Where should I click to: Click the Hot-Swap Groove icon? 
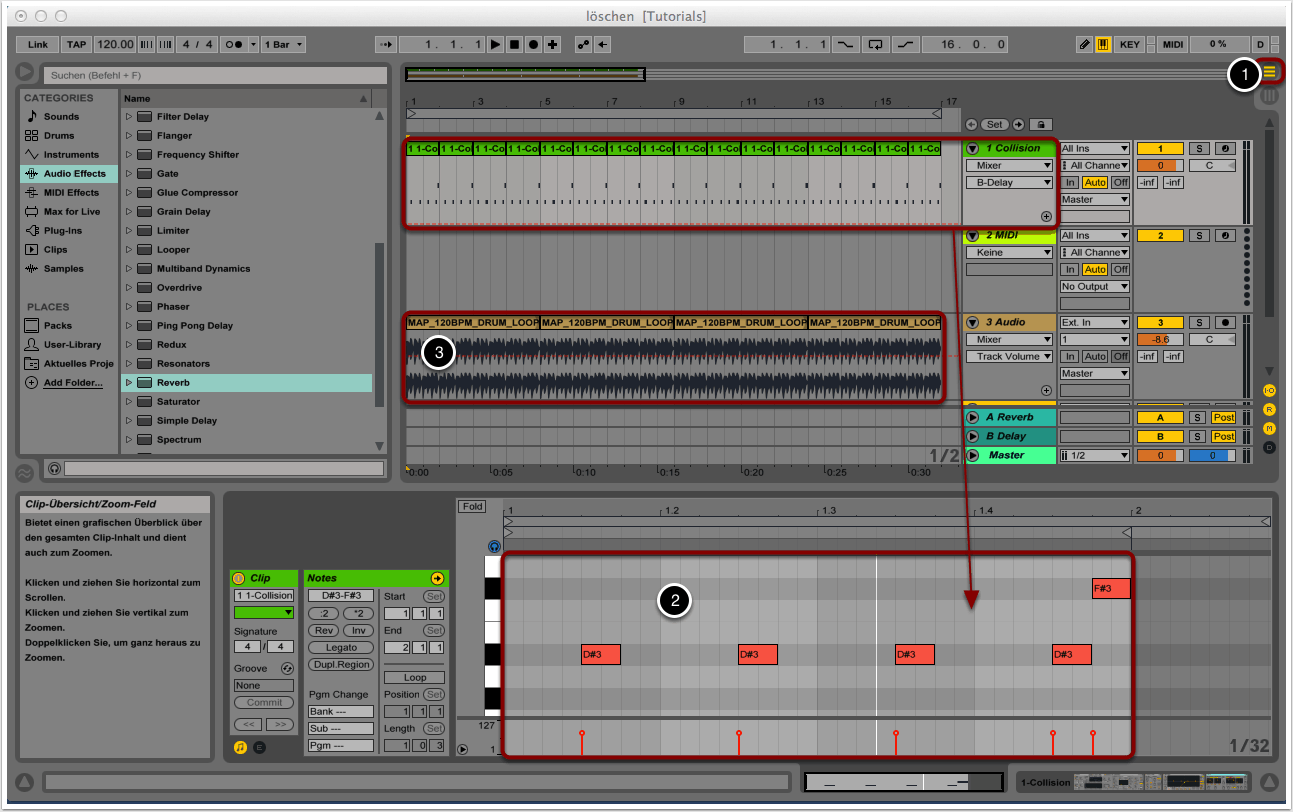[x=287, y=668]
